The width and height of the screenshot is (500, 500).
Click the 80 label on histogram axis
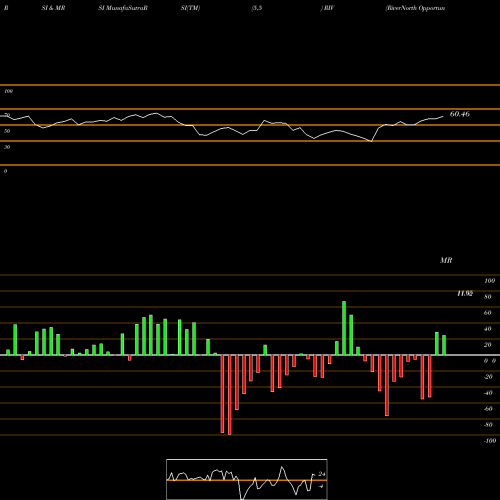tap(488, 297)
